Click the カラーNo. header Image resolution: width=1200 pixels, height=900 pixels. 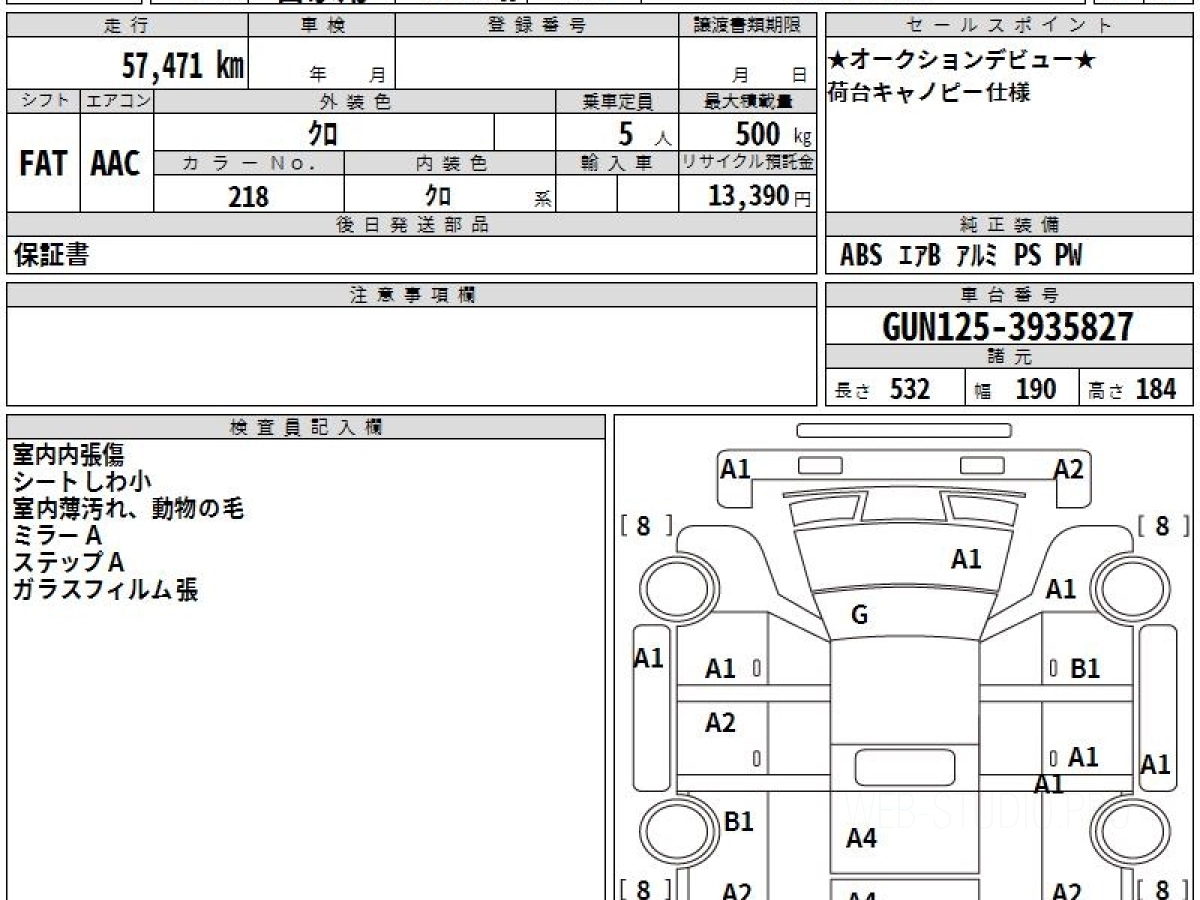coord(249,163)
